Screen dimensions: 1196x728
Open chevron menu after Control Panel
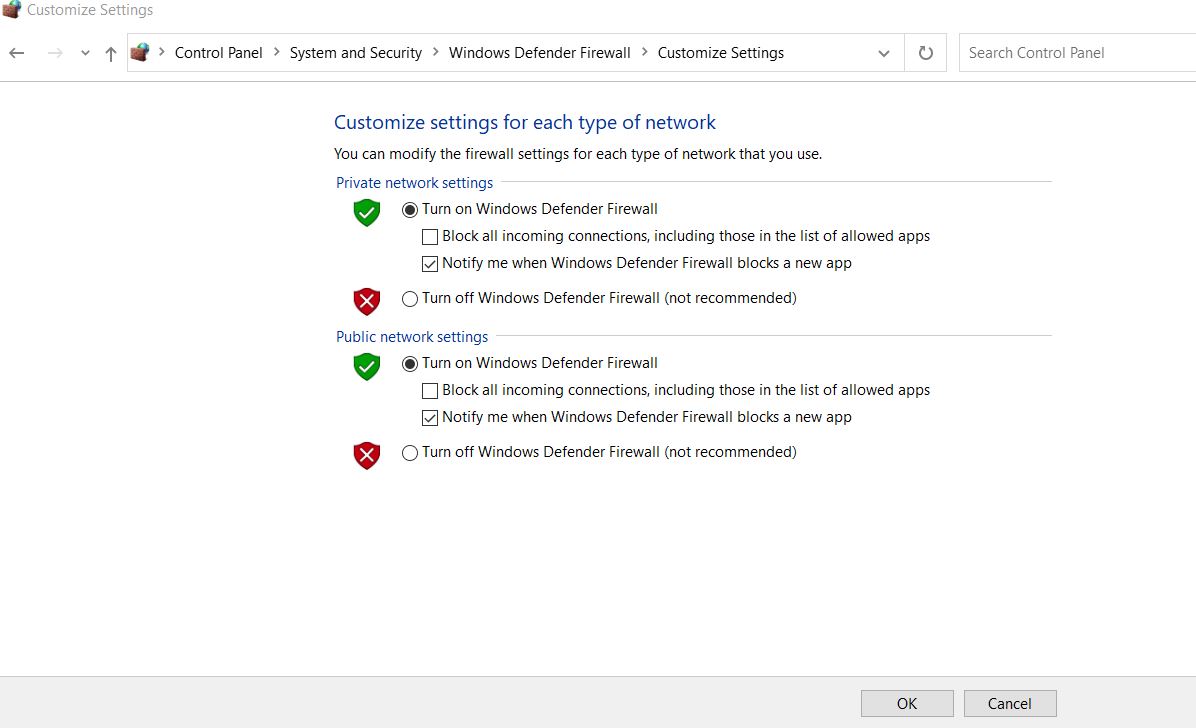tap(276, 52)
